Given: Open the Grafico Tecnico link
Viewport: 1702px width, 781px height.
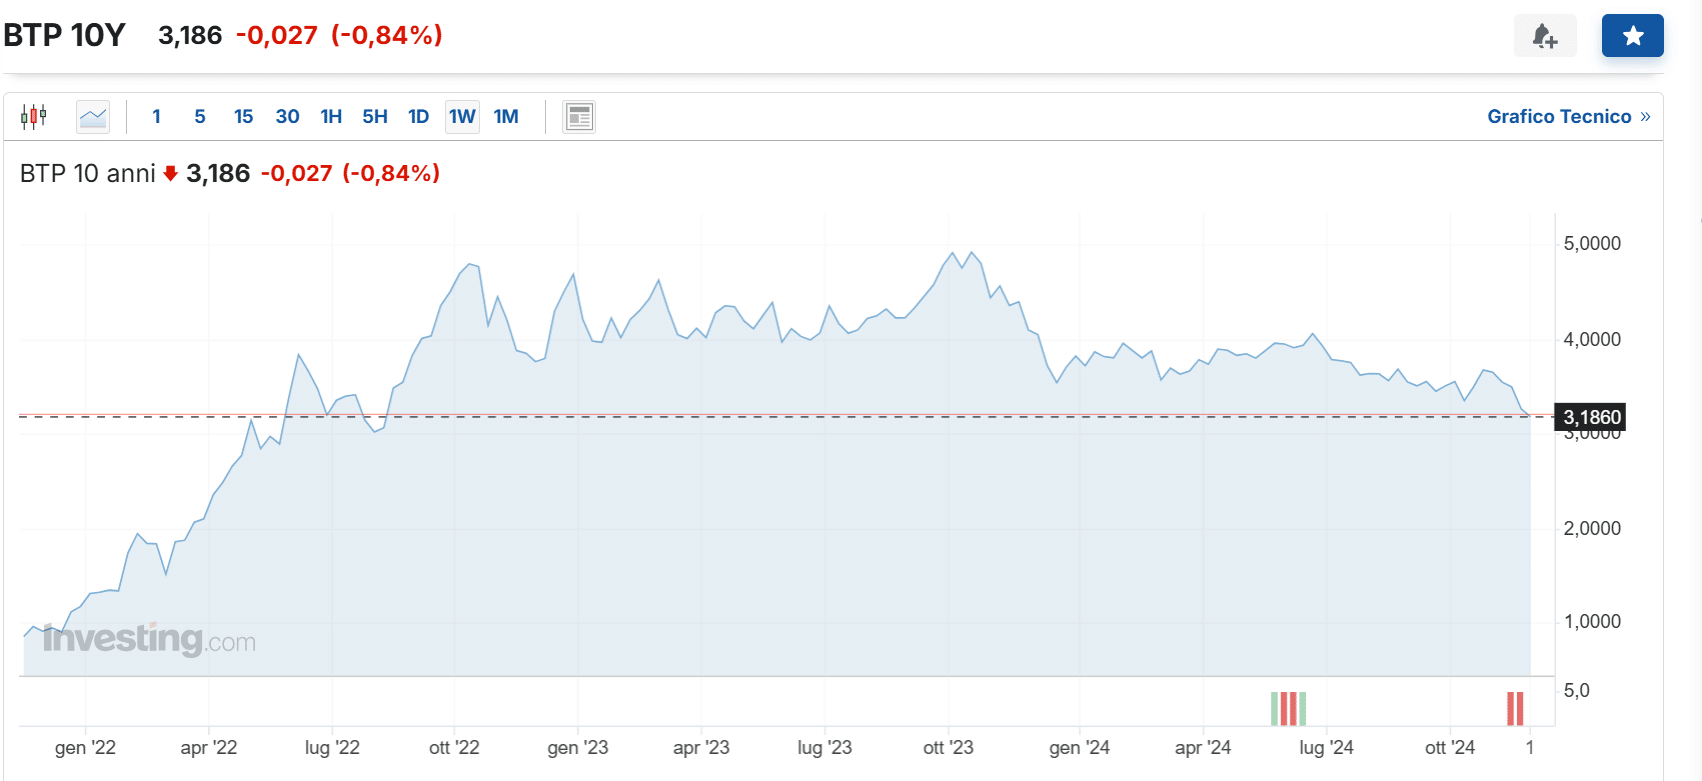Looking at the screenshot, I should click(x=1568, y=117).
